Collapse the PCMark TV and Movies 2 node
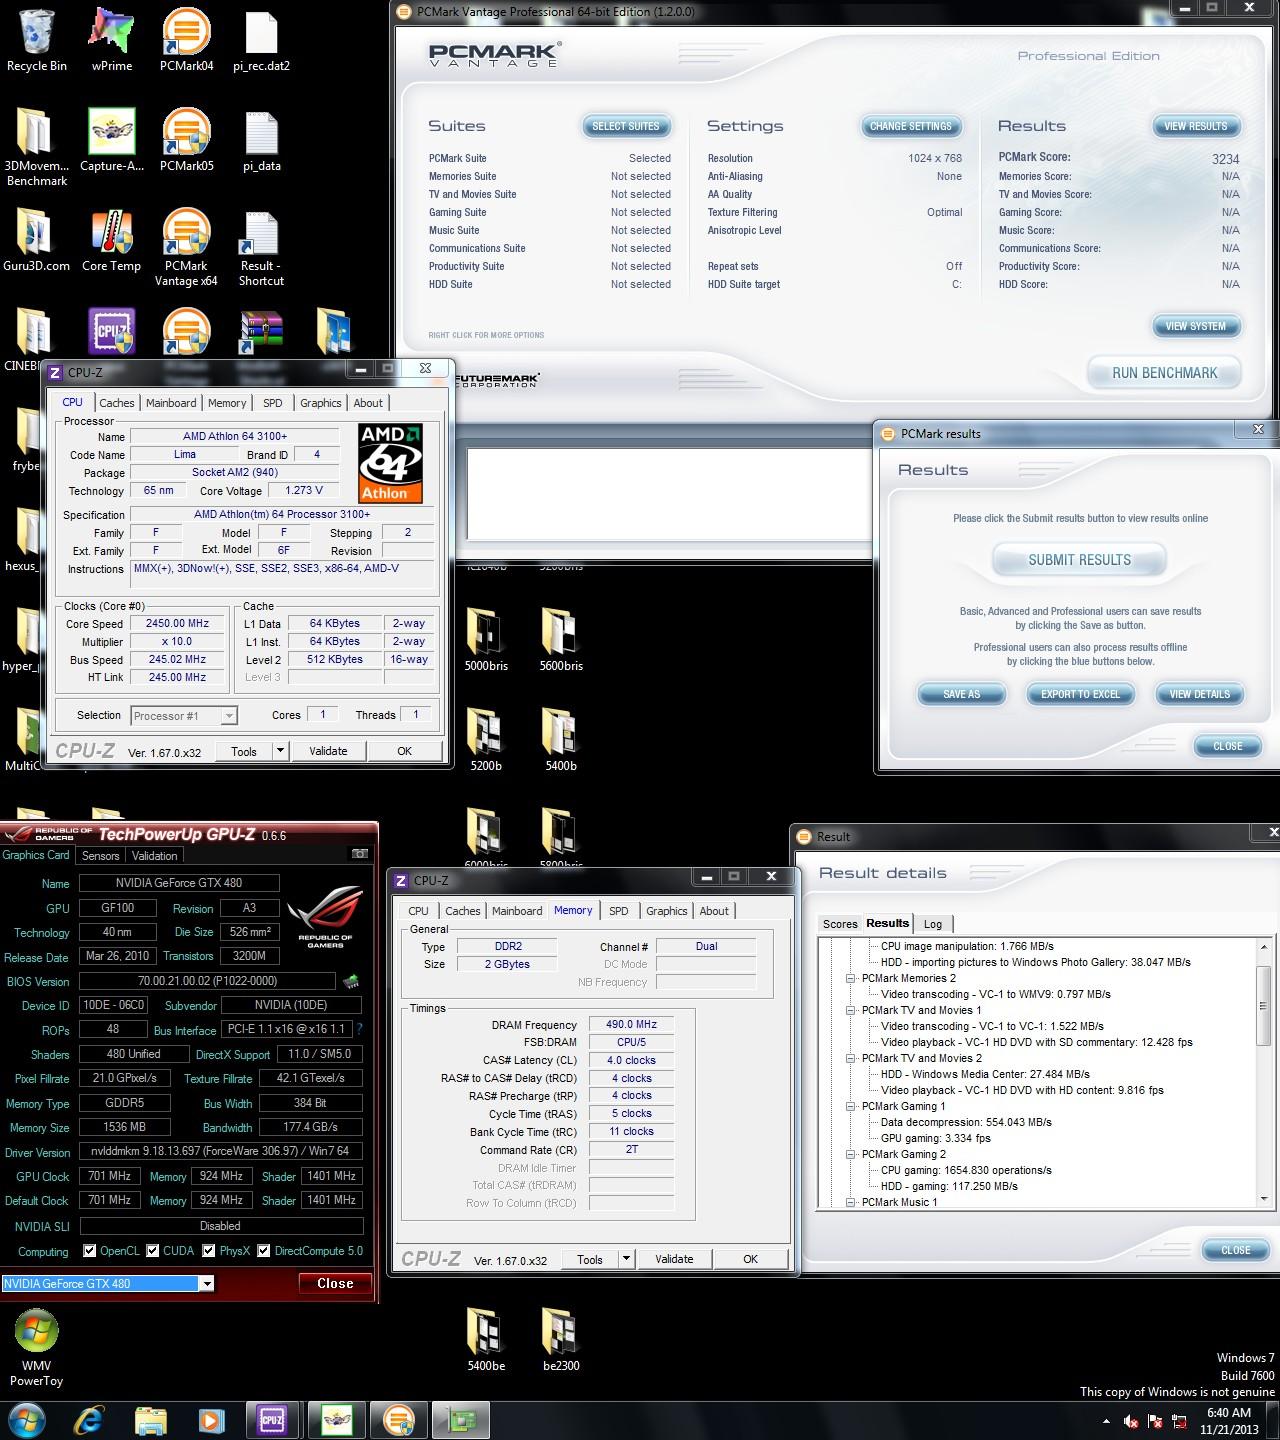Screen dimensions: 1280x1440 point(851,1058)
